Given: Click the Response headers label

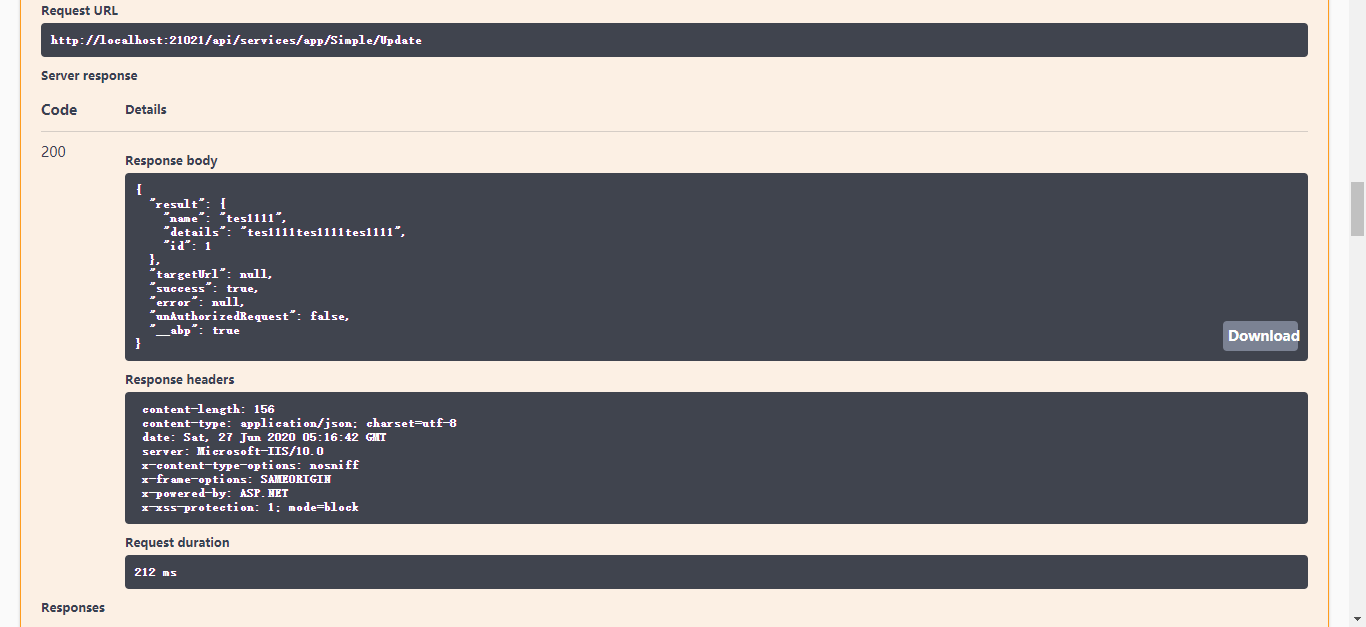Looking at the screenshot, I should (x=180, y=380).
